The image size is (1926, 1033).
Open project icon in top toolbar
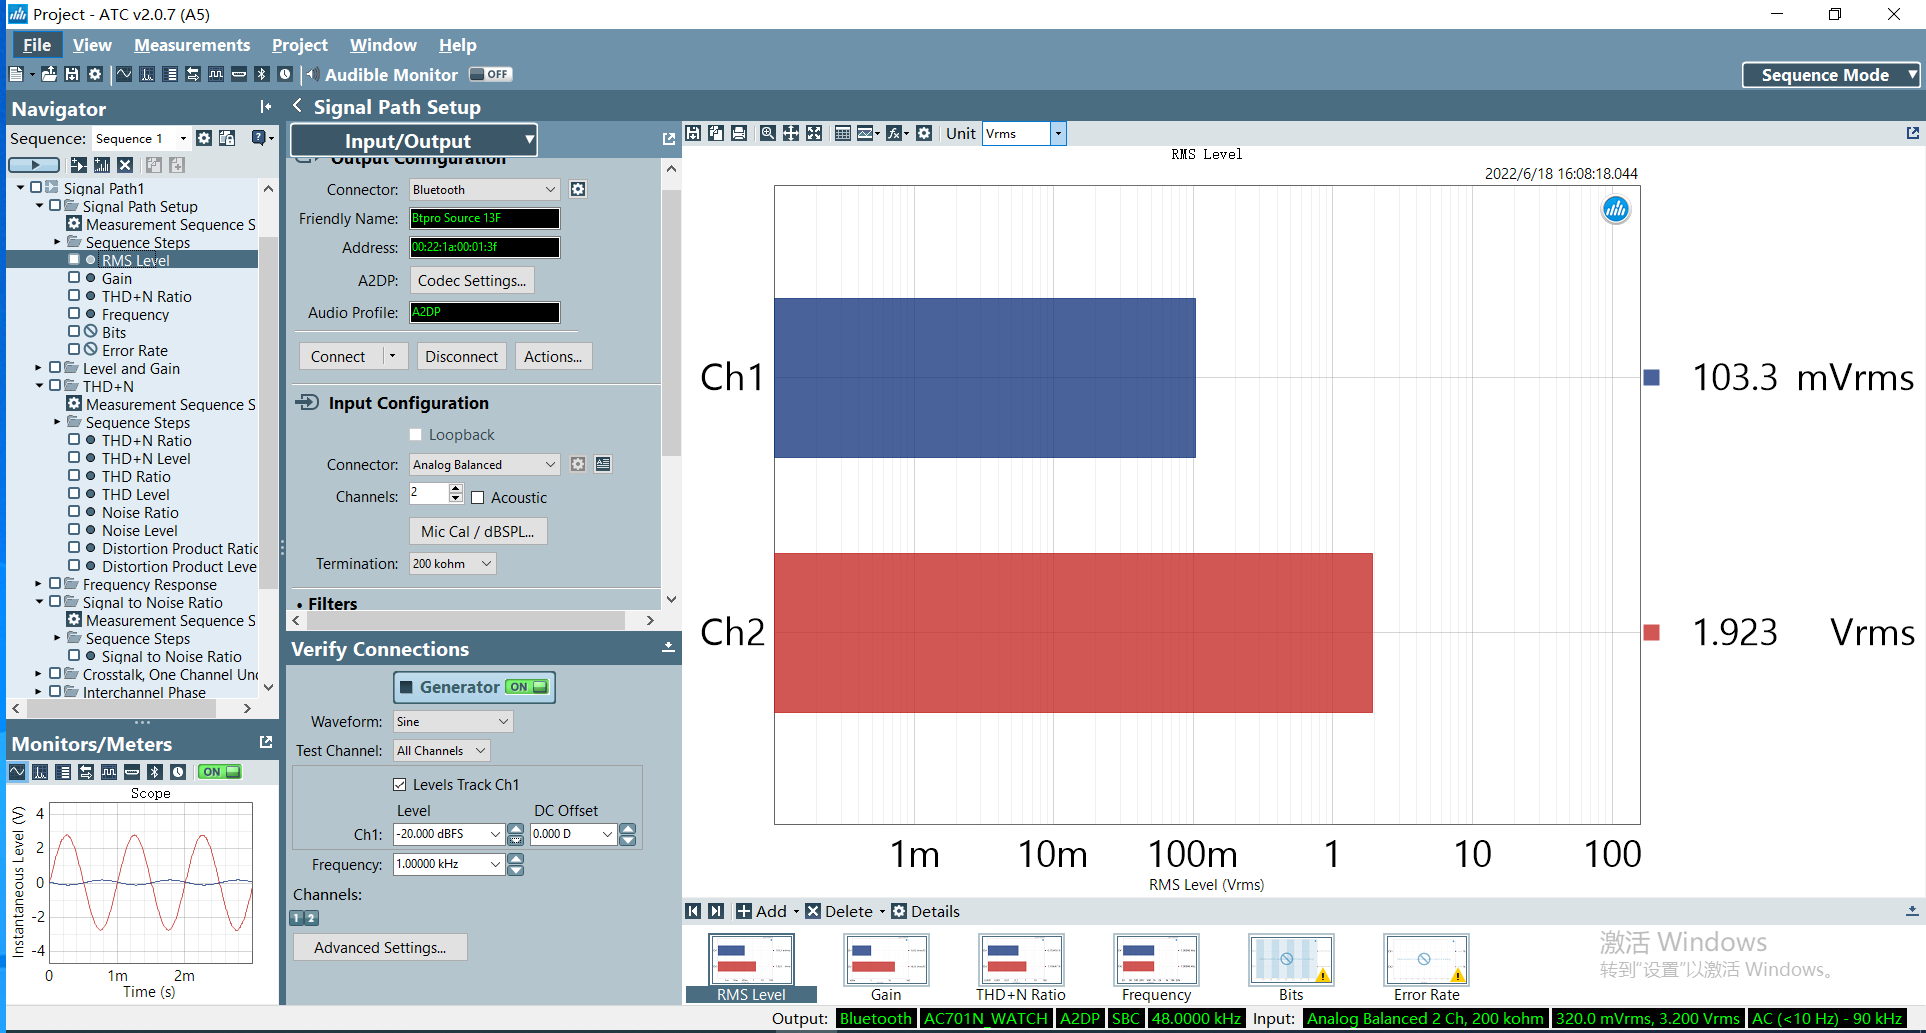(48, 74)
